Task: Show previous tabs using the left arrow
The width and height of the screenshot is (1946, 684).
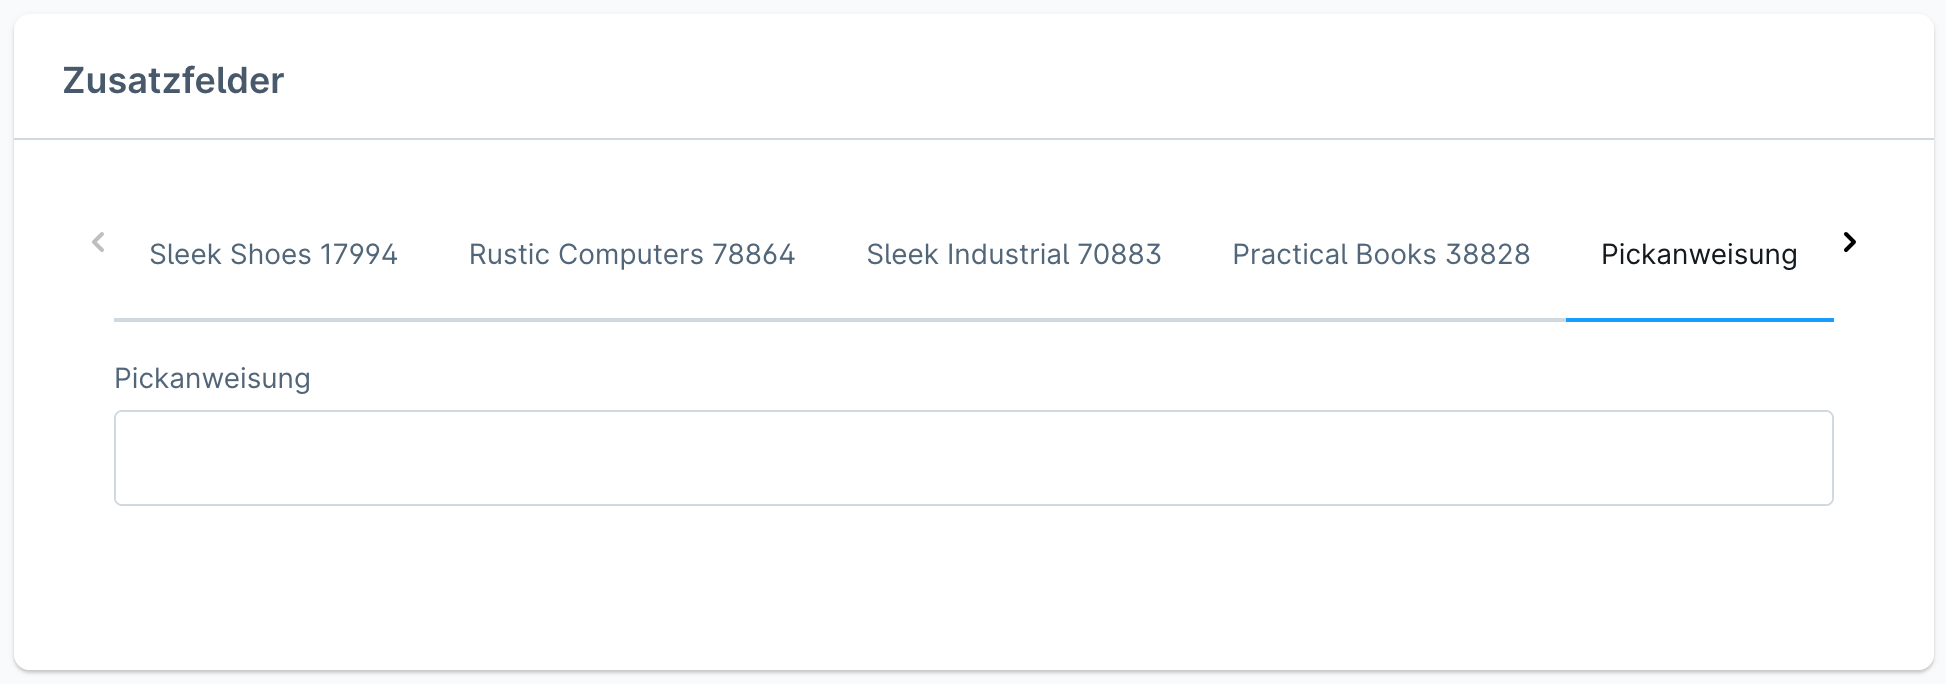Action: [98, 242]
